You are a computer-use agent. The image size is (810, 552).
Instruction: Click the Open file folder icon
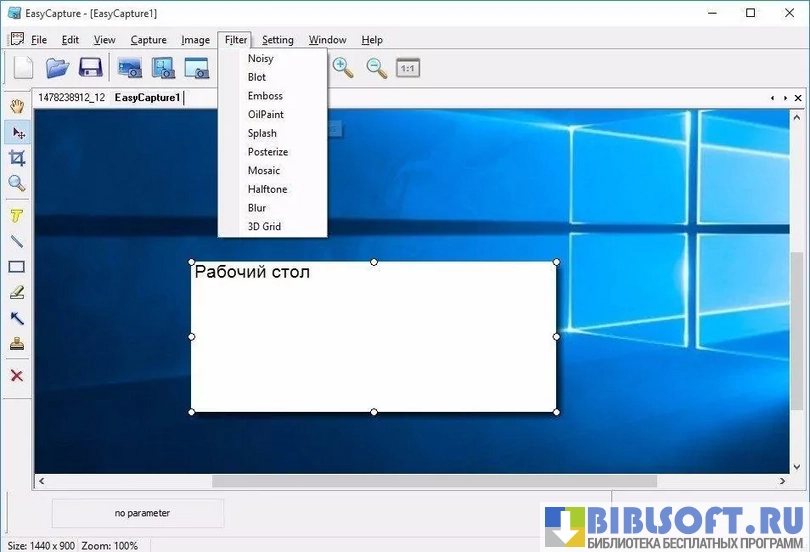click(57, 68)
